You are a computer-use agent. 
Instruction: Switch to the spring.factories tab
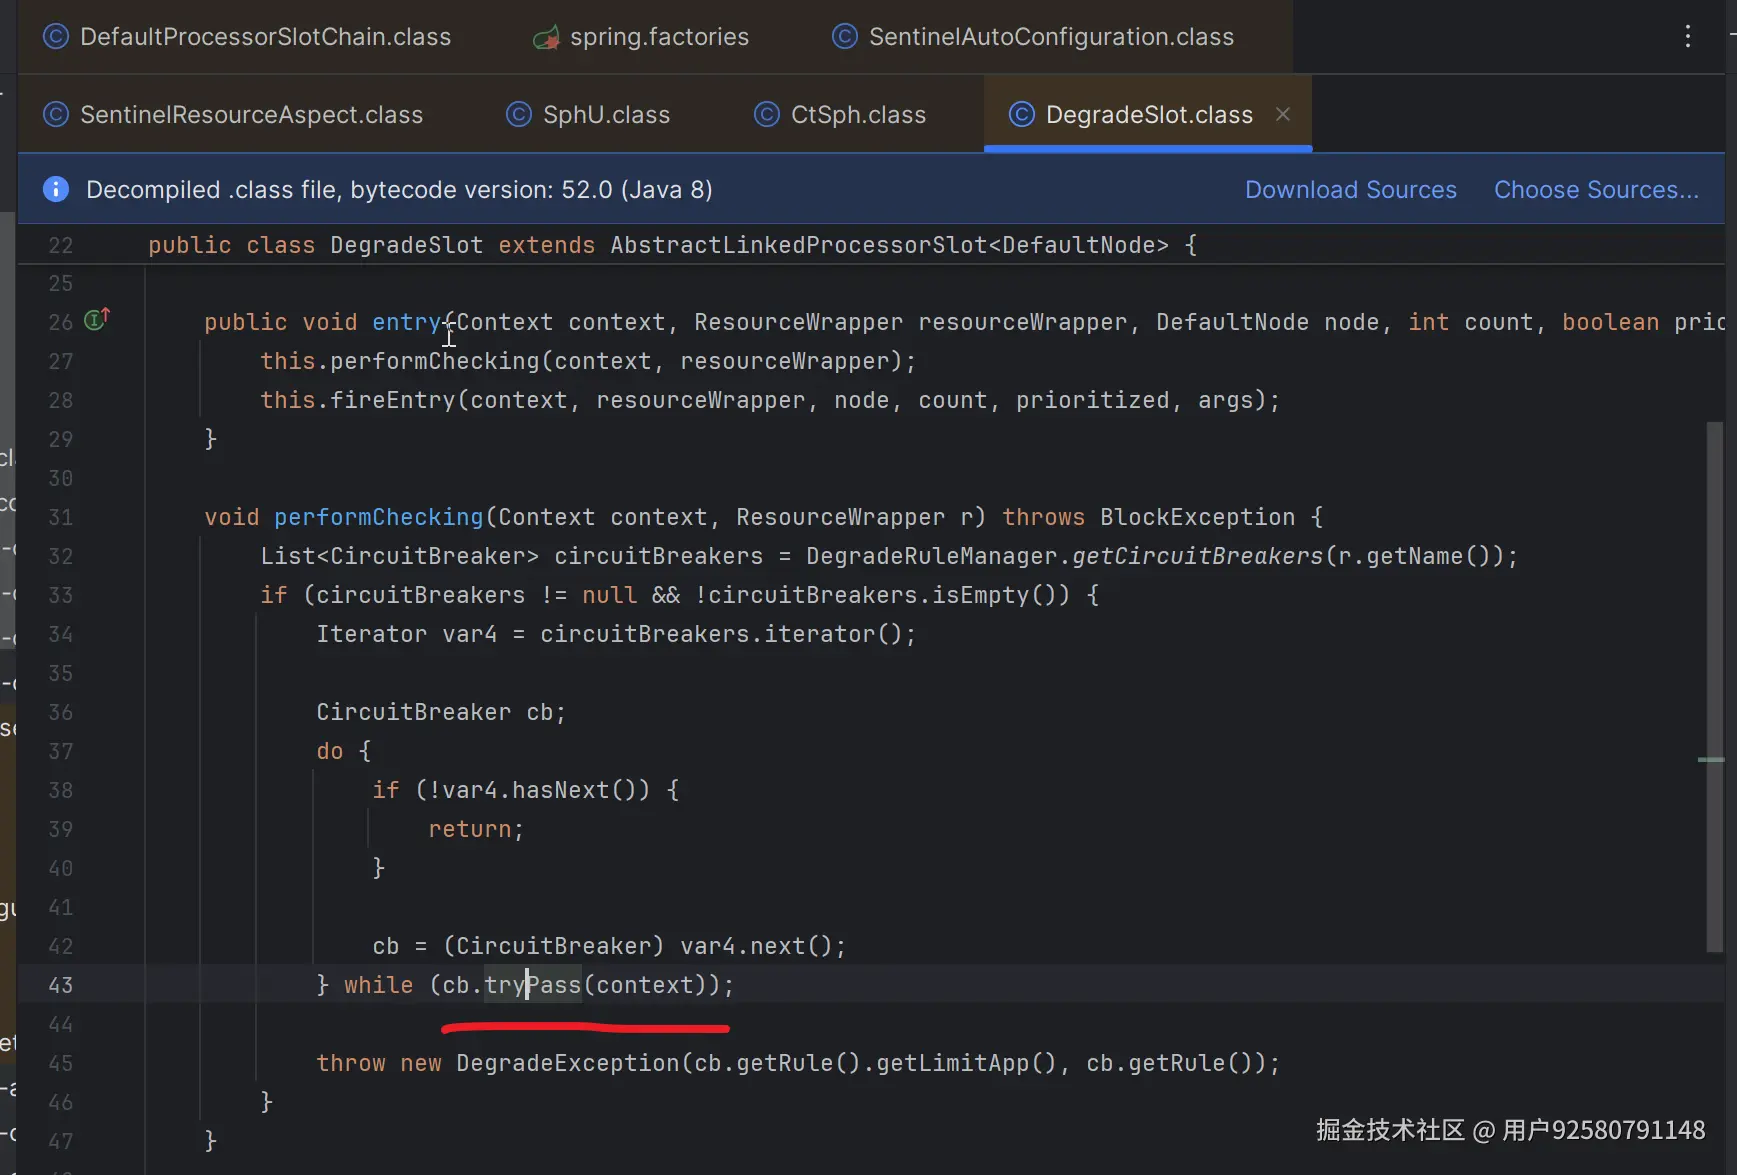point(642,37)
